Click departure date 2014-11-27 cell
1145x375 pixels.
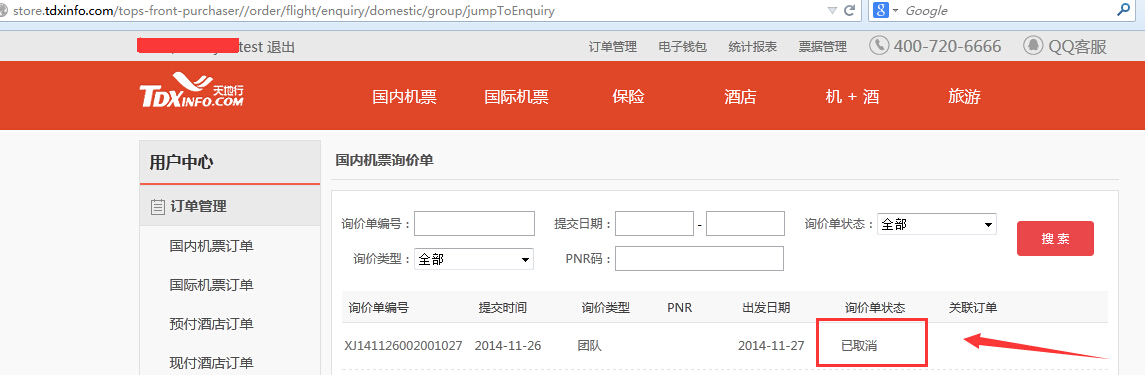click(771, 345)
